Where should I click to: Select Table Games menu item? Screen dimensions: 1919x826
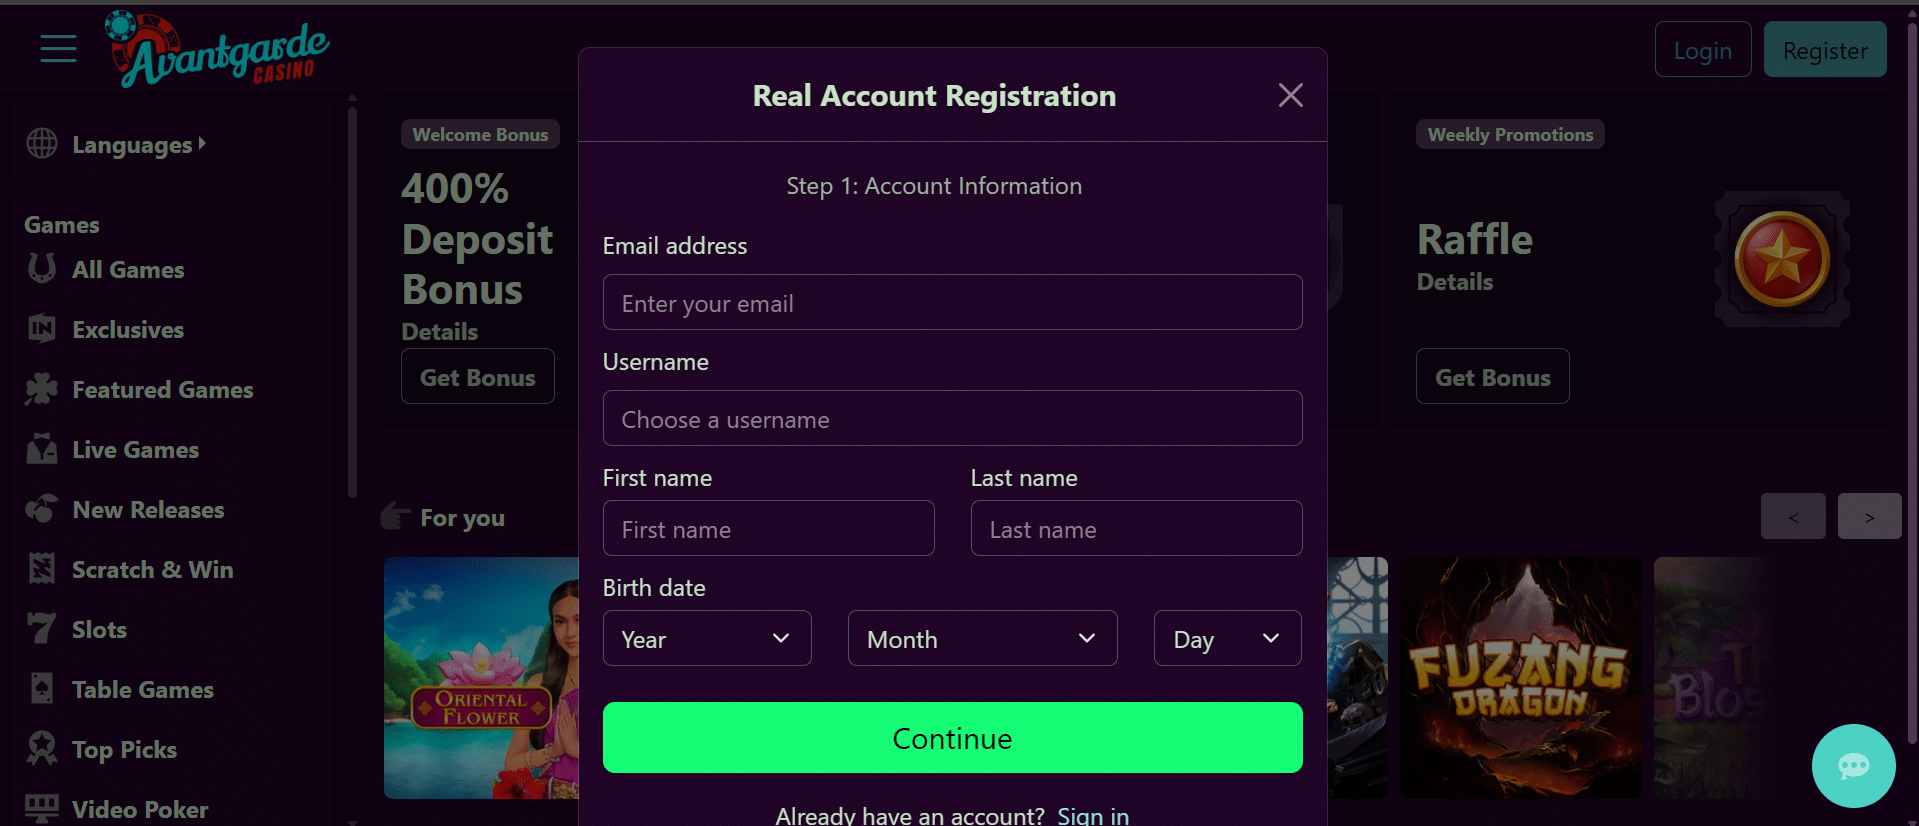coord(142,690)
